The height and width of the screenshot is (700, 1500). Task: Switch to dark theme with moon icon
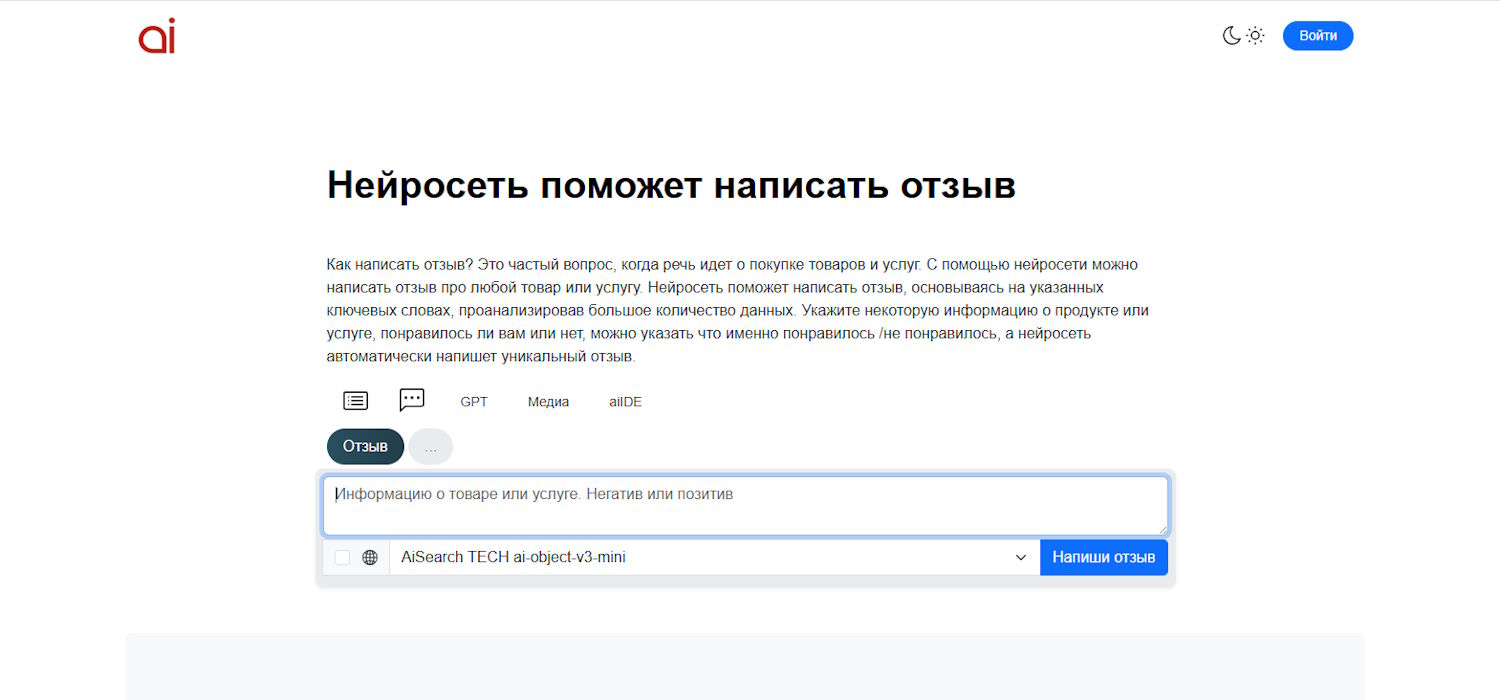click(x=1232, y=36)
